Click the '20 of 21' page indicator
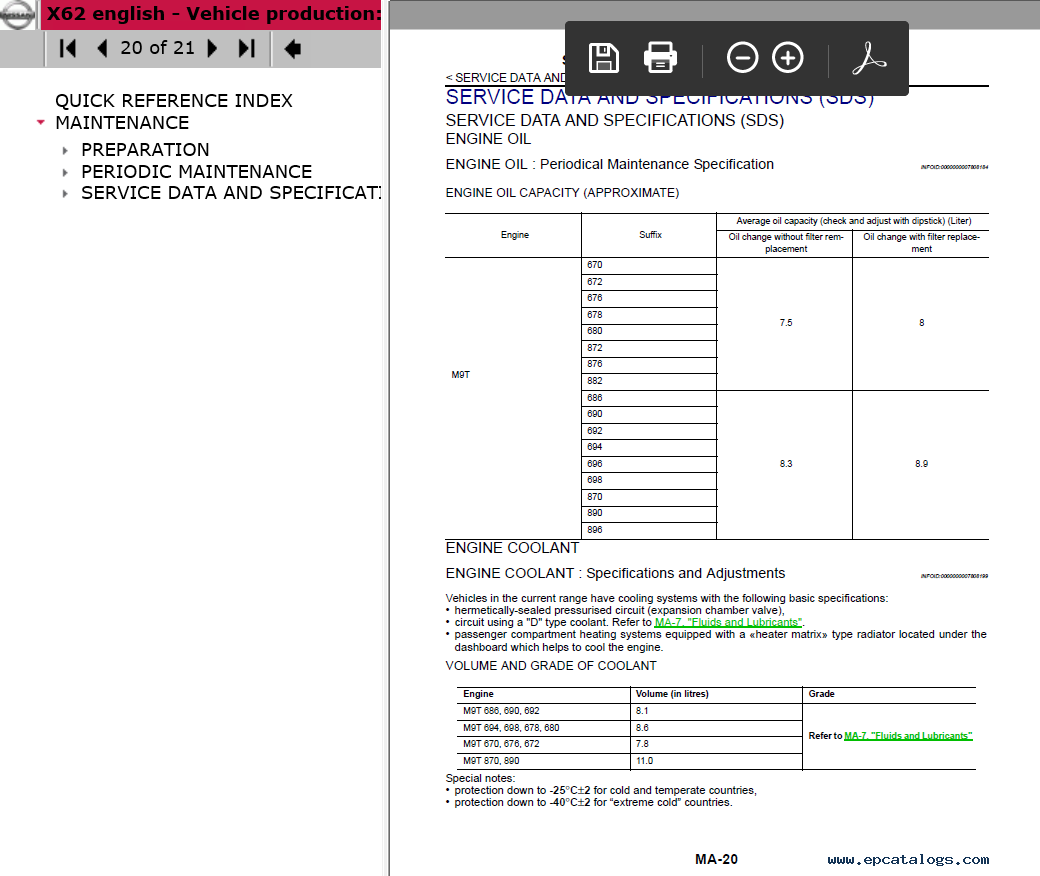The image size is (1040, 876). 157,48
